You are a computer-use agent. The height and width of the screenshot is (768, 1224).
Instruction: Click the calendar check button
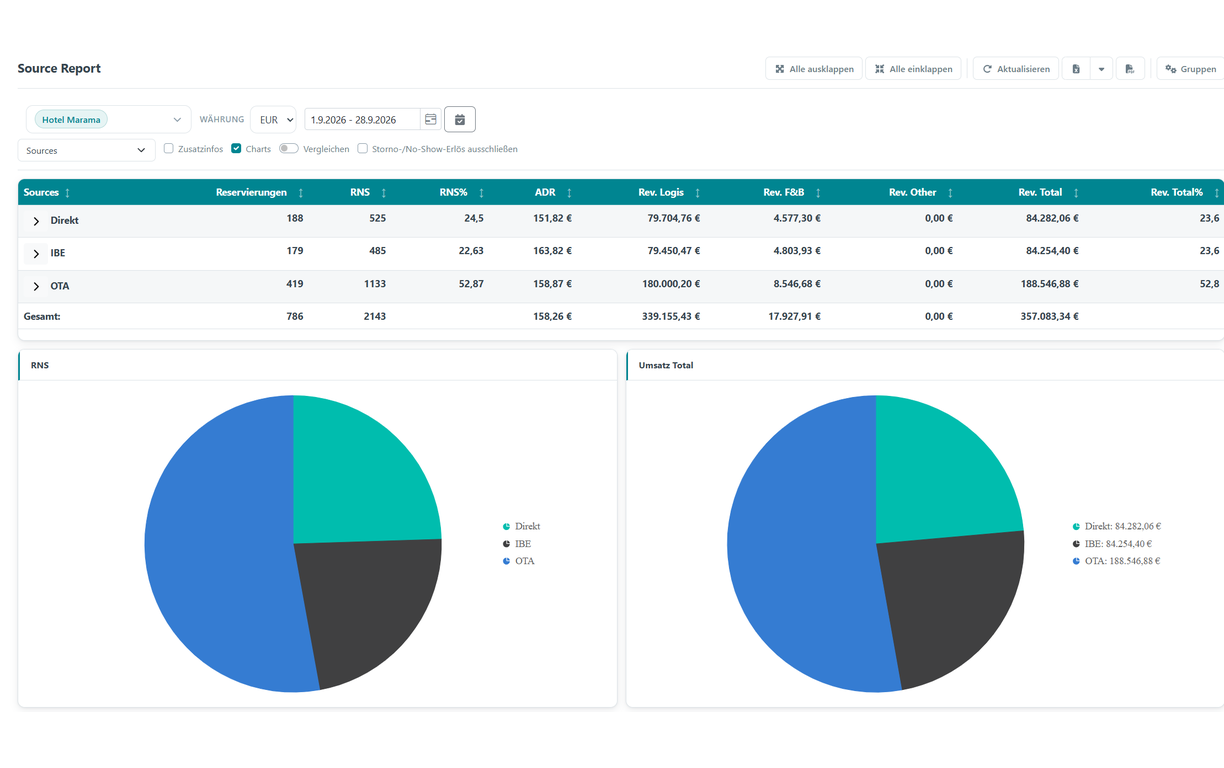(460, 120)
